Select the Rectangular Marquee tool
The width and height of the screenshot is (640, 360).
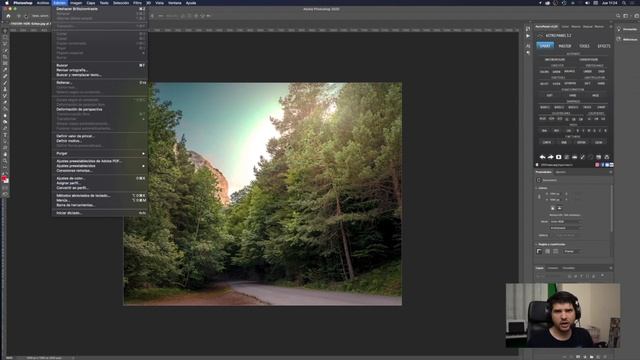[x=5, y=38]
